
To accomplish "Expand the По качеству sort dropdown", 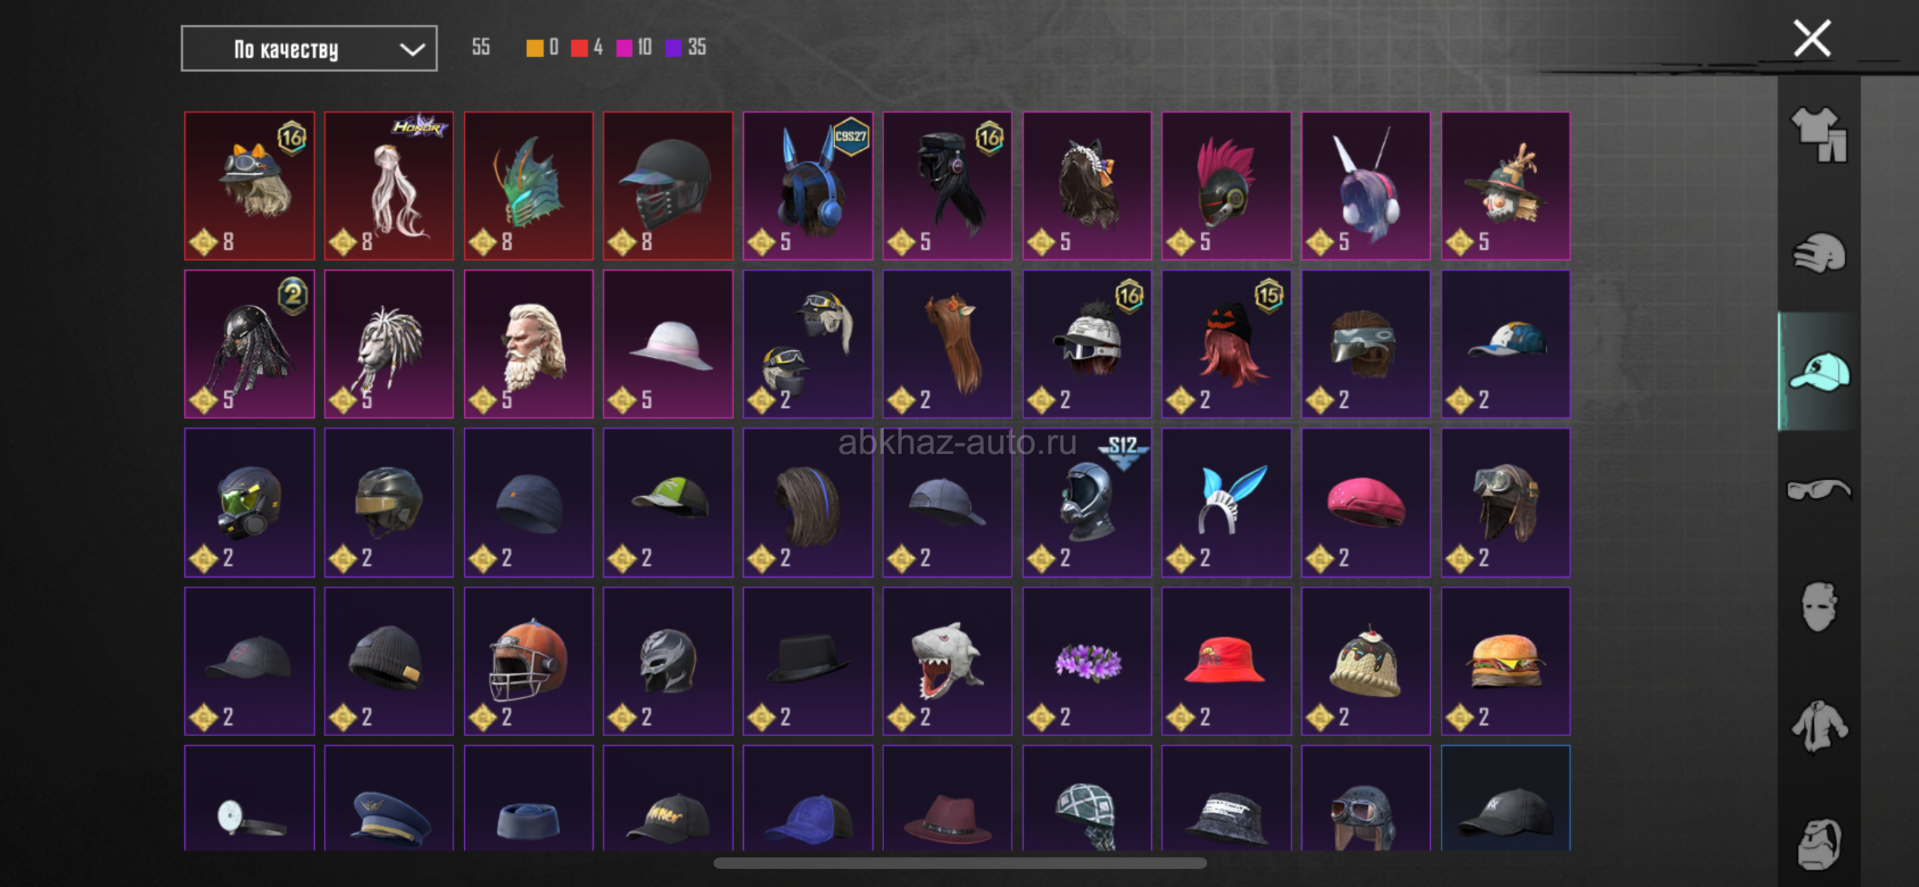I will click(x=309, y=49).
